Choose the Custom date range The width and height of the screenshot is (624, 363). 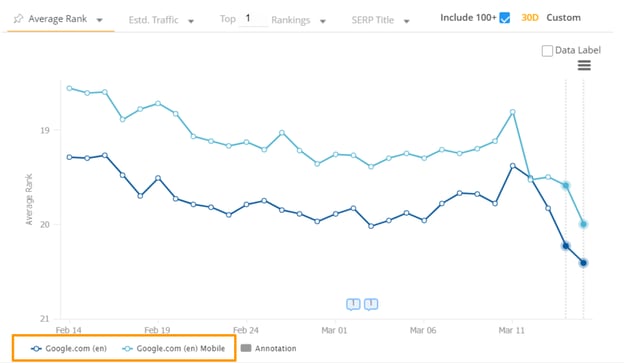(563, 18)
